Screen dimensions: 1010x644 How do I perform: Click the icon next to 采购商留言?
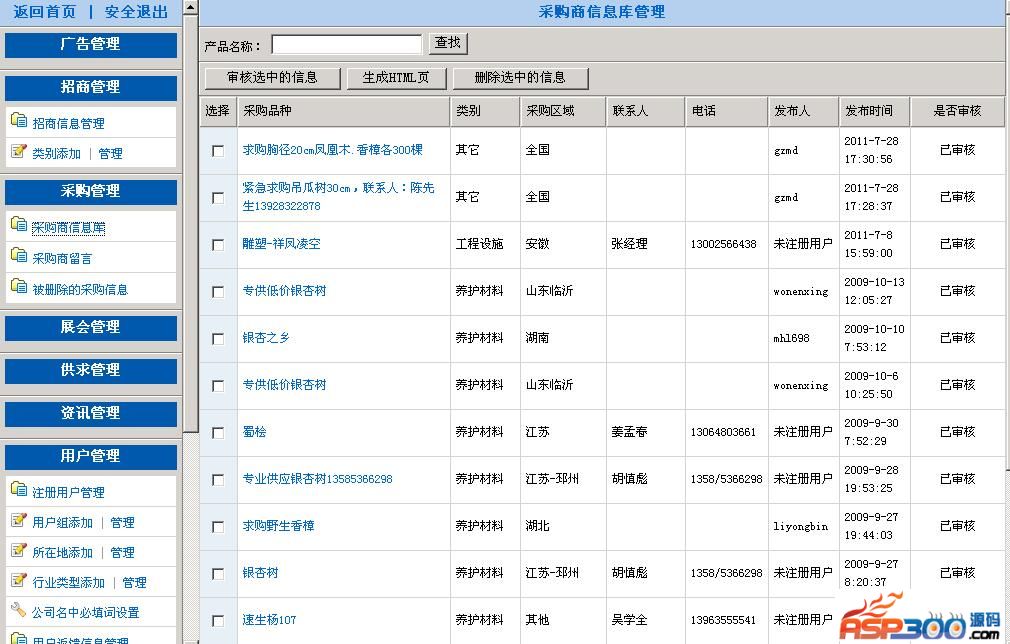tap(18, 256)
